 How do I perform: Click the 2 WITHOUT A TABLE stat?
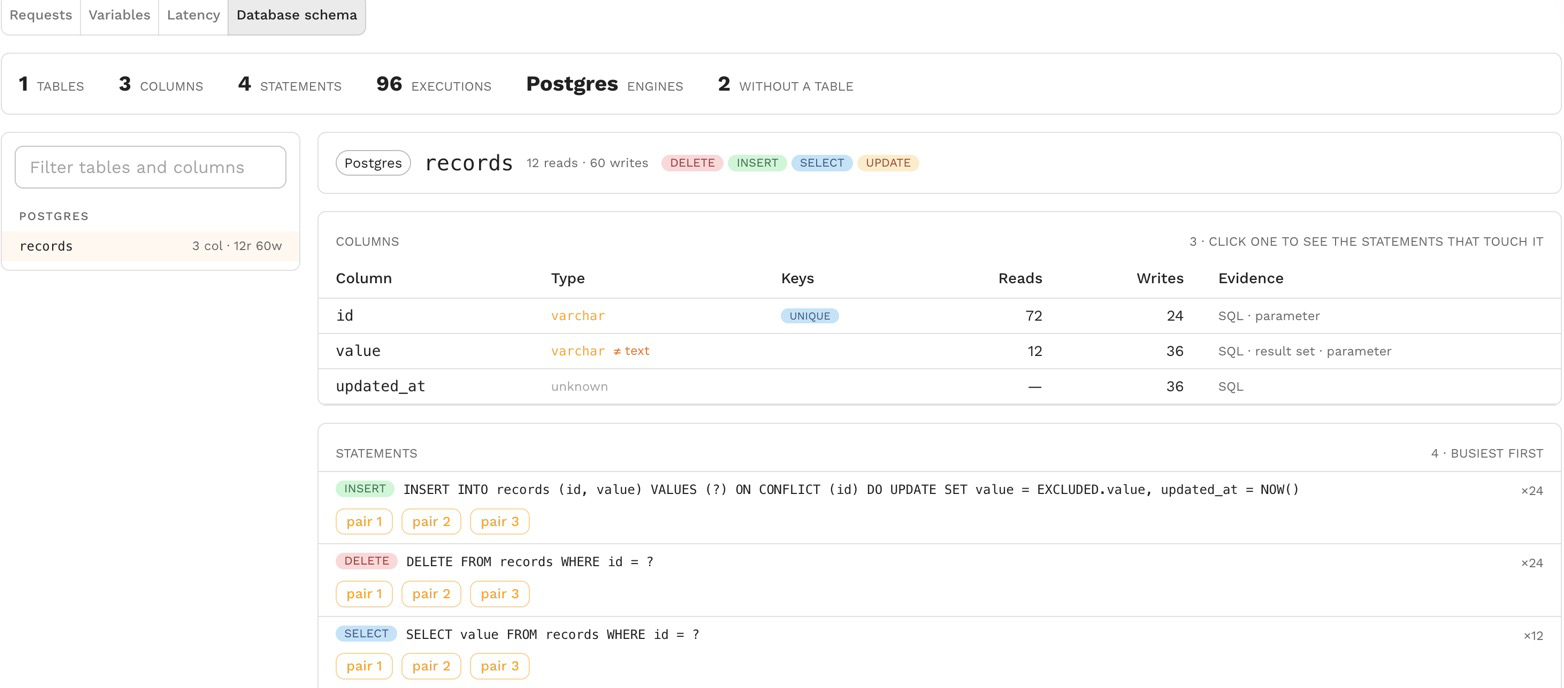[785, 85]
